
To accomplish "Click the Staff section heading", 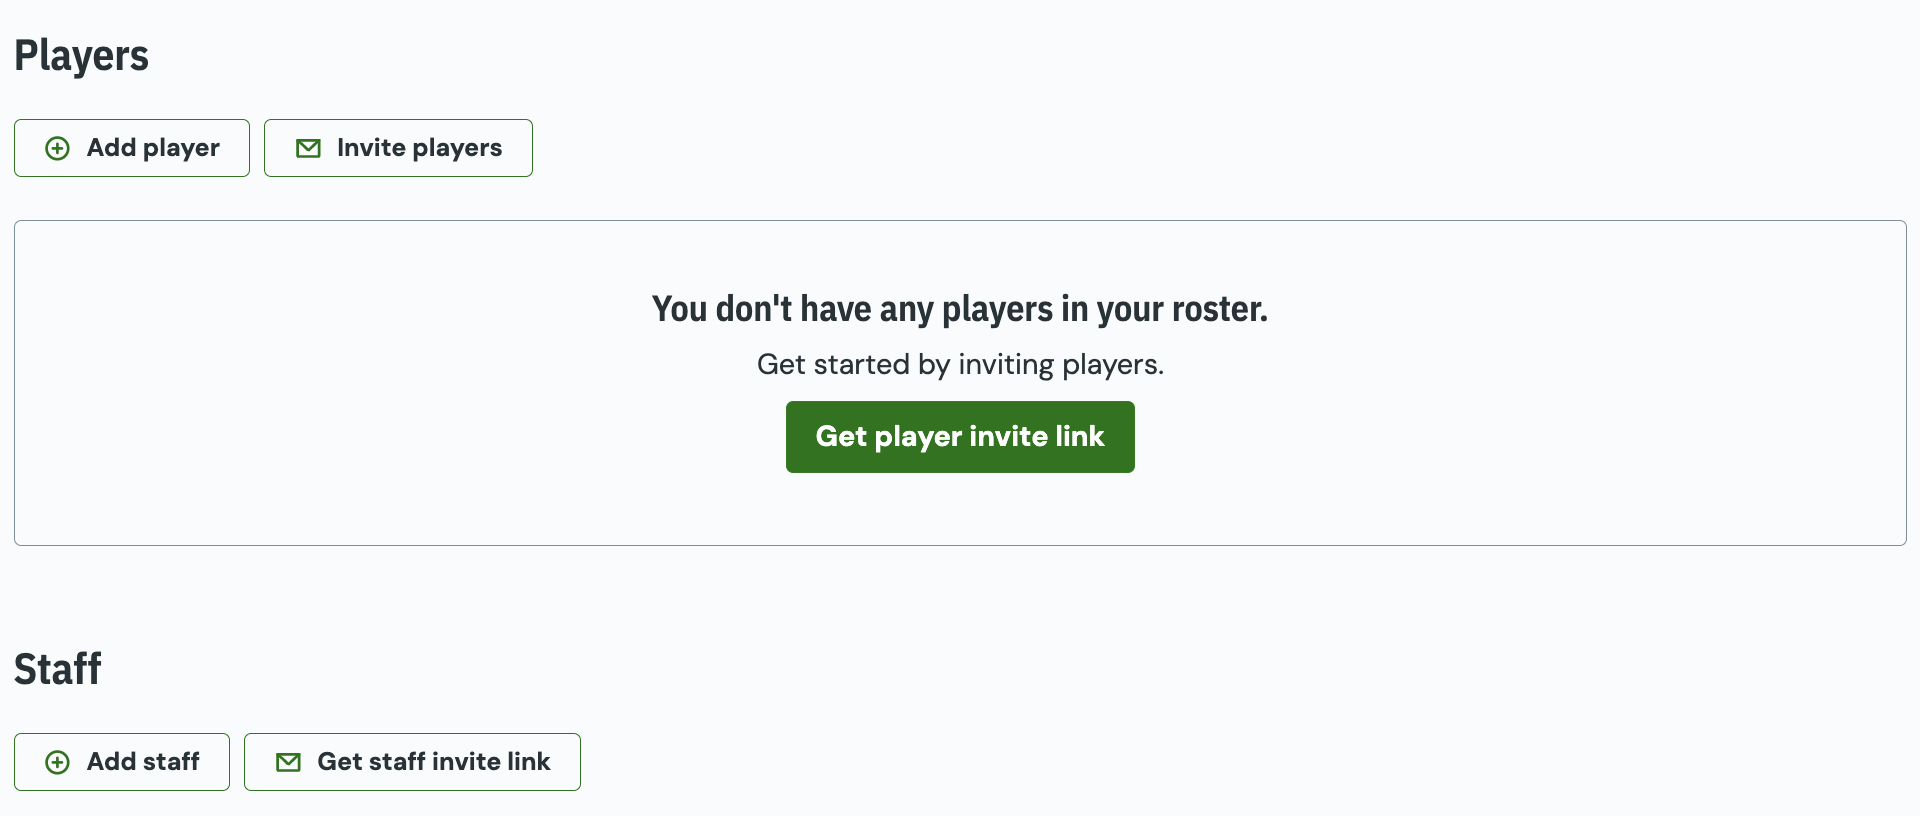I will (x=58, y=669).
